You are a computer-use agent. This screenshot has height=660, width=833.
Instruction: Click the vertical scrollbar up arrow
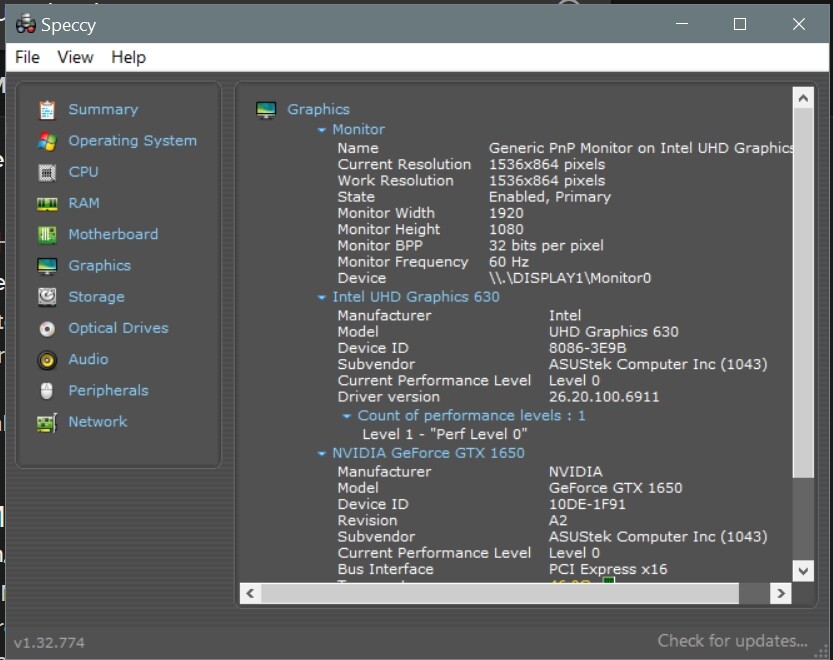click(x=803, y=98)
